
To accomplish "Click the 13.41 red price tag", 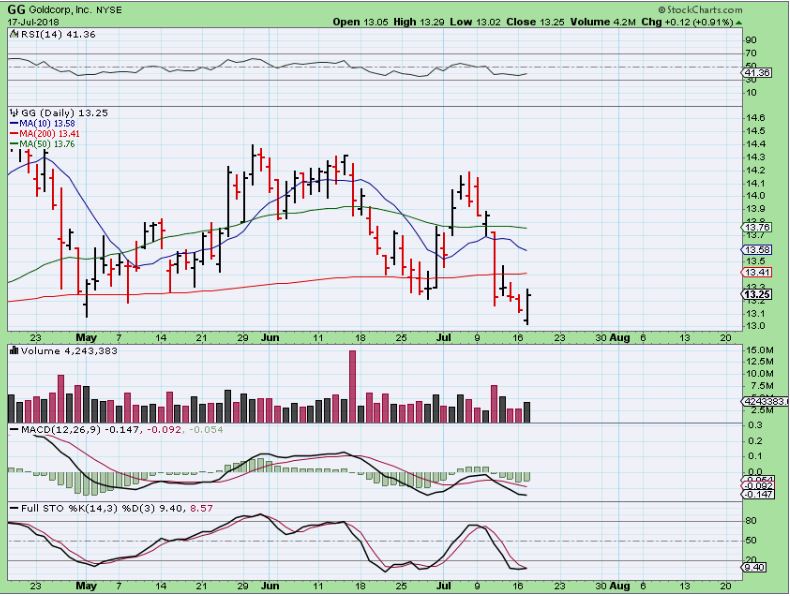I will pyautogui.click(x=757, y=273).
